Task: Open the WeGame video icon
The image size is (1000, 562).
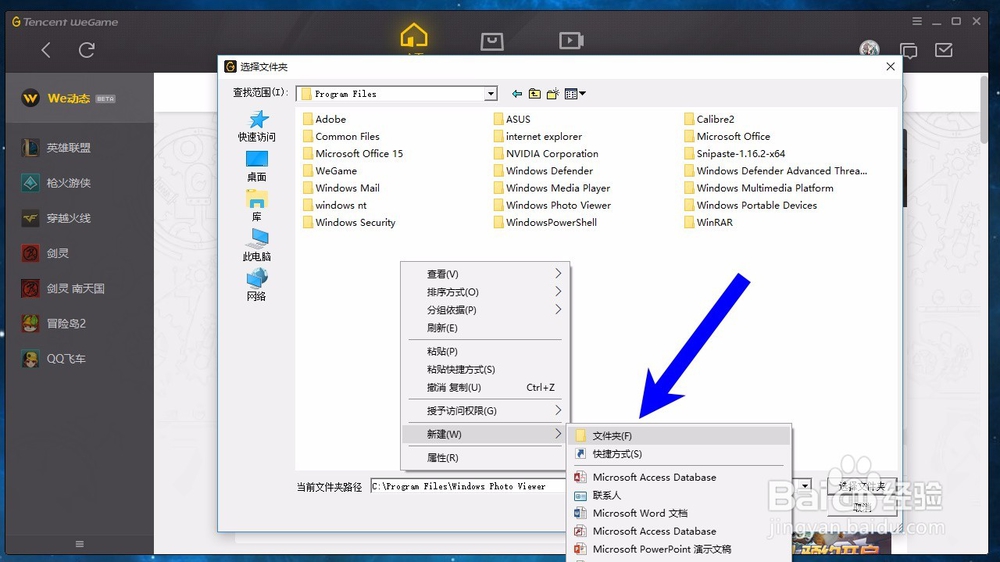Action: pyautogui.click(x=571, y=41)
